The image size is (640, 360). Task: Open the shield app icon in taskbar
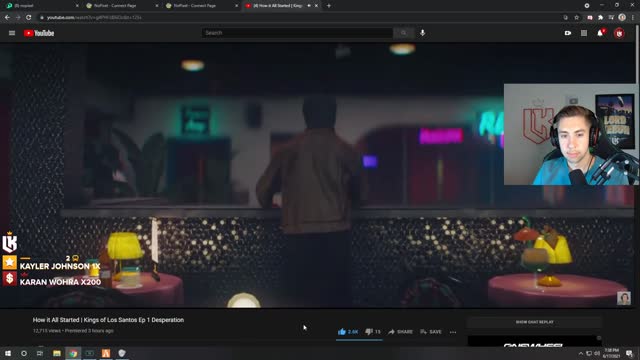[x=122, y=353]
